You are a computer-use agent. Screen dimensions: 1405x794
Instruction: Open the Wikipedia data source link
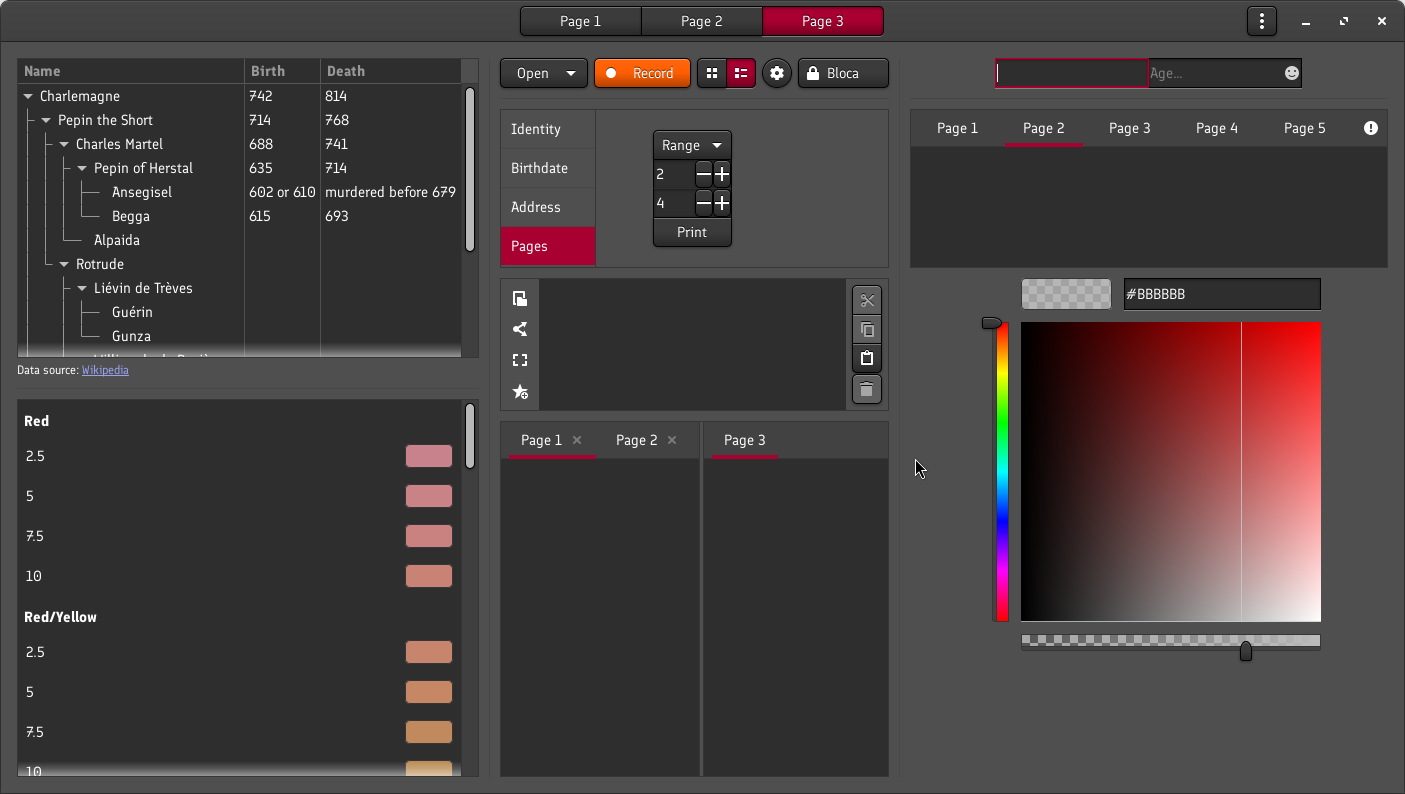coord(105,370)
